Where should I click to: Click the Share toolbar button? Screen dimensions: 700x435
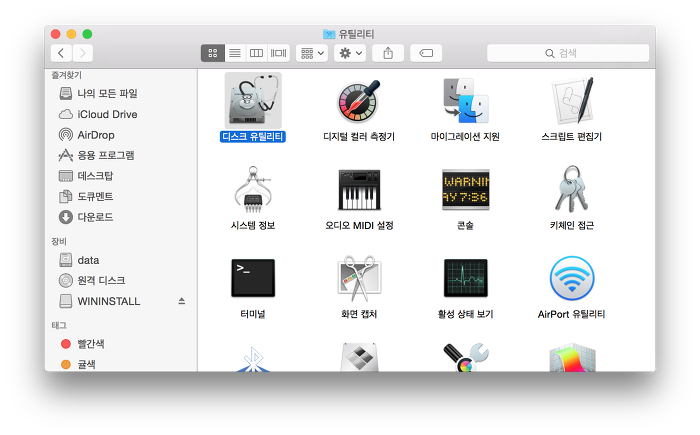(x=388, y=53)
